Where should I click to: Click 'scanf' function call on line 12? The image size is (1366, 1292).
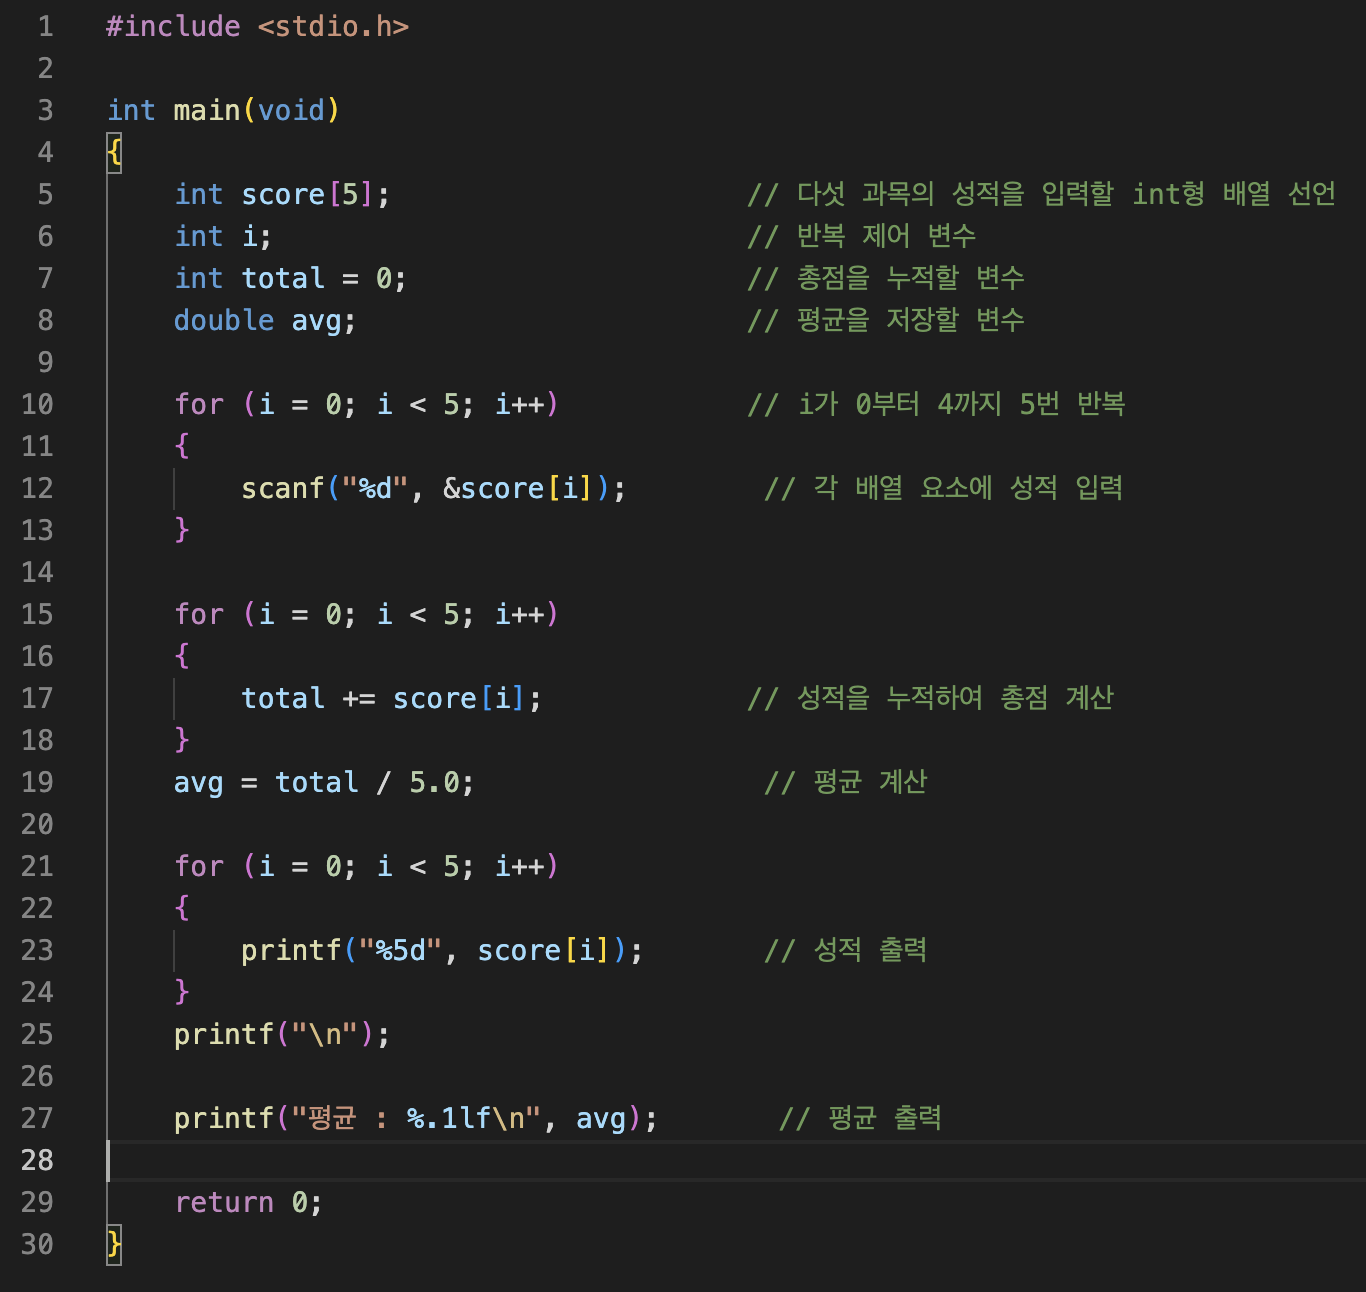(x=283, y=488)
